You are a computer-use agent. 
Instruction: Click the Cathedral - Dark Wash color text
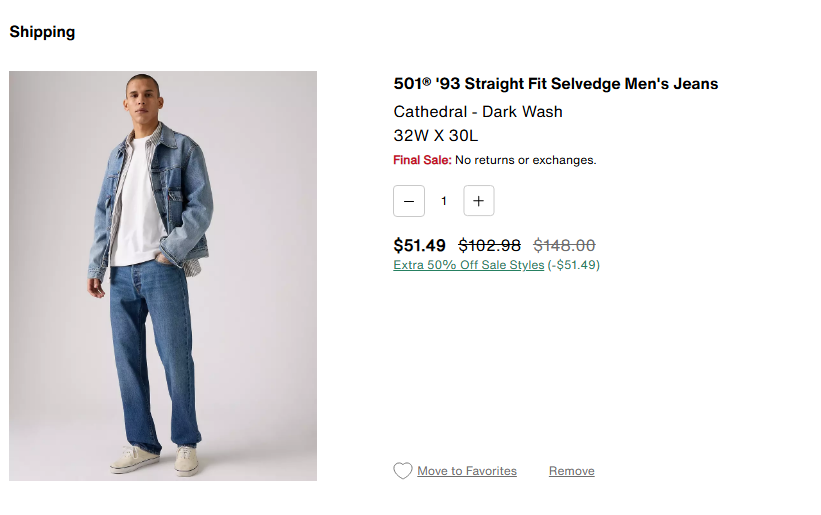tap(478, 112)
